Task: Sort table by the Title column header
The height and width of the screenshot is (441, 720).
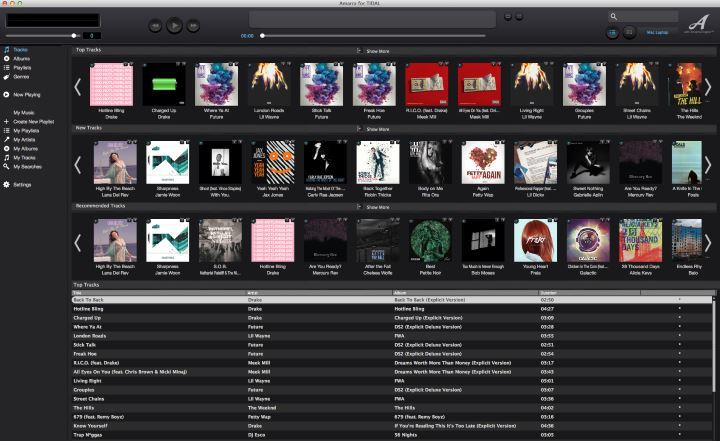Action: (x=159, y=293)
